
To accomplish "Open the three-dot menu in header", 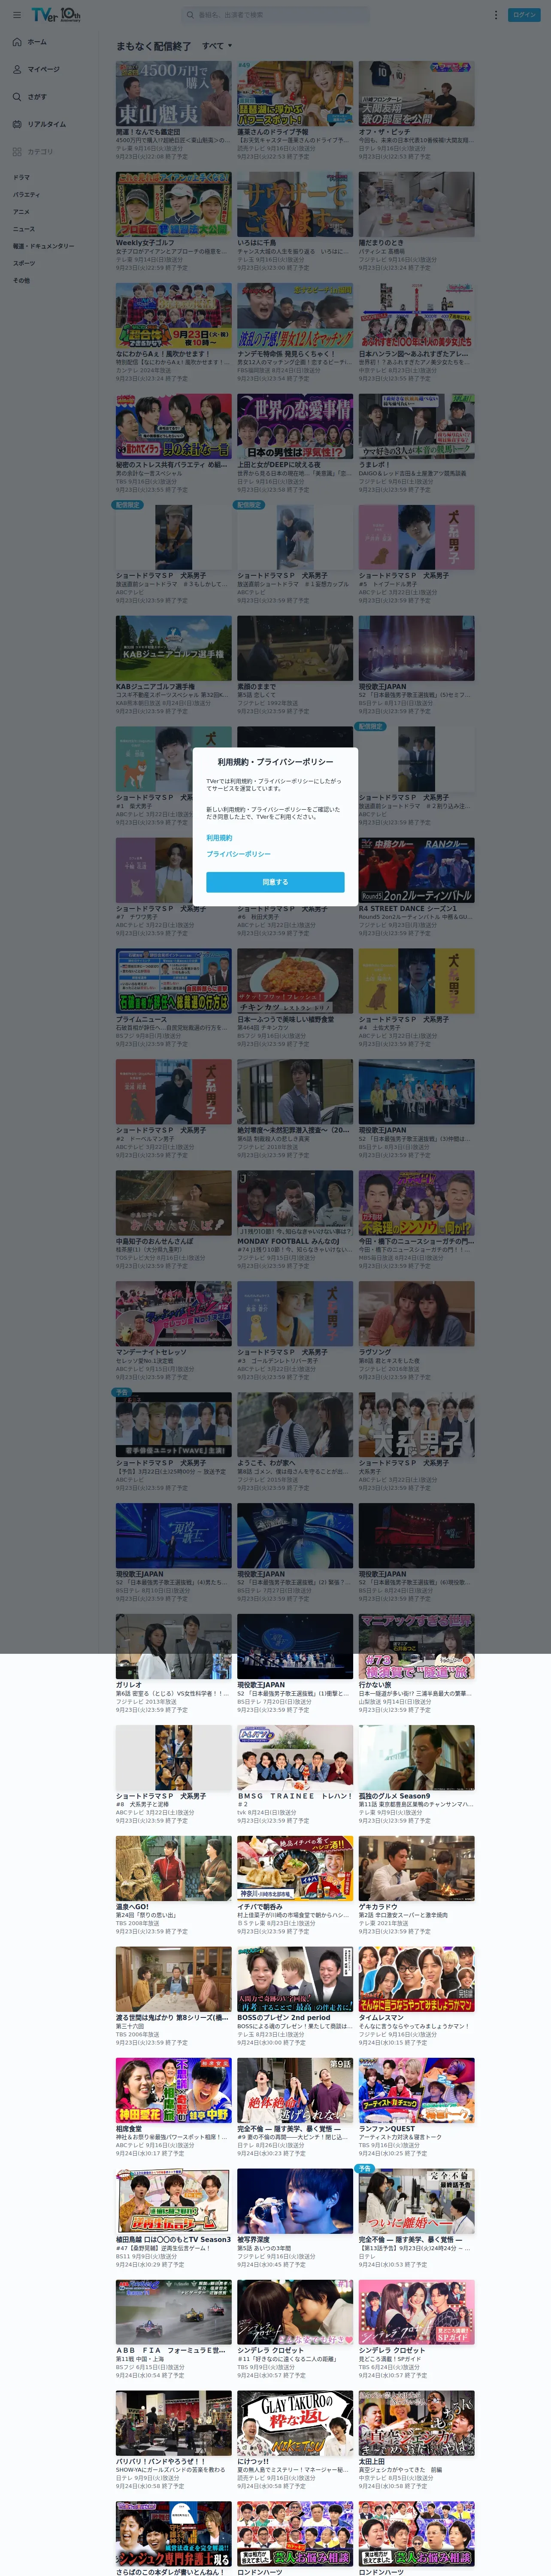I will click(495, 15).
